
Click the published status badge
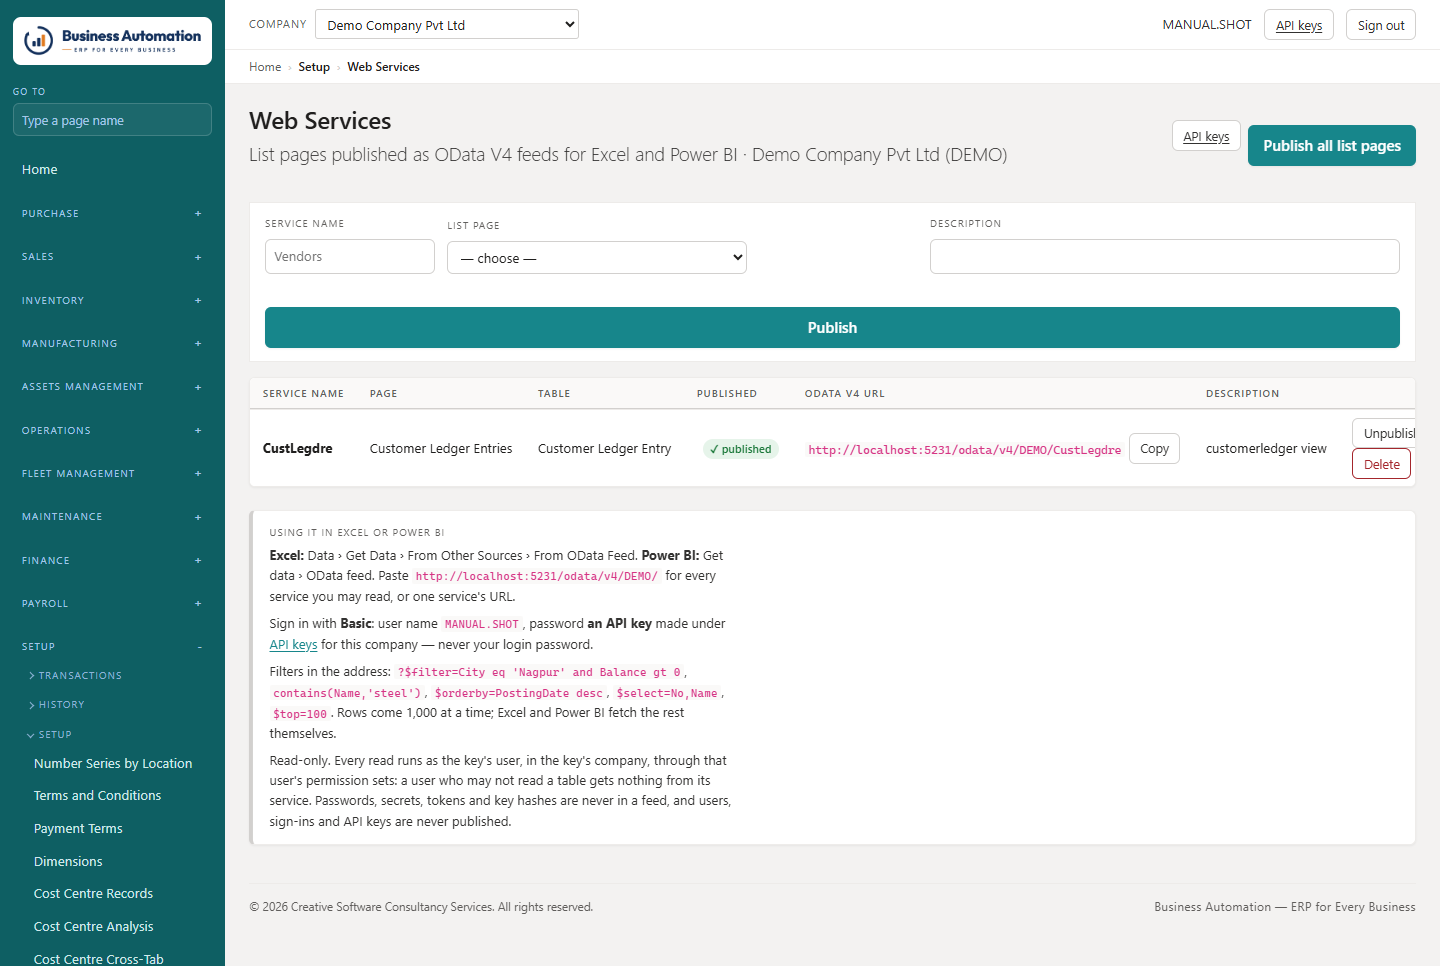[x=740, y=449]
